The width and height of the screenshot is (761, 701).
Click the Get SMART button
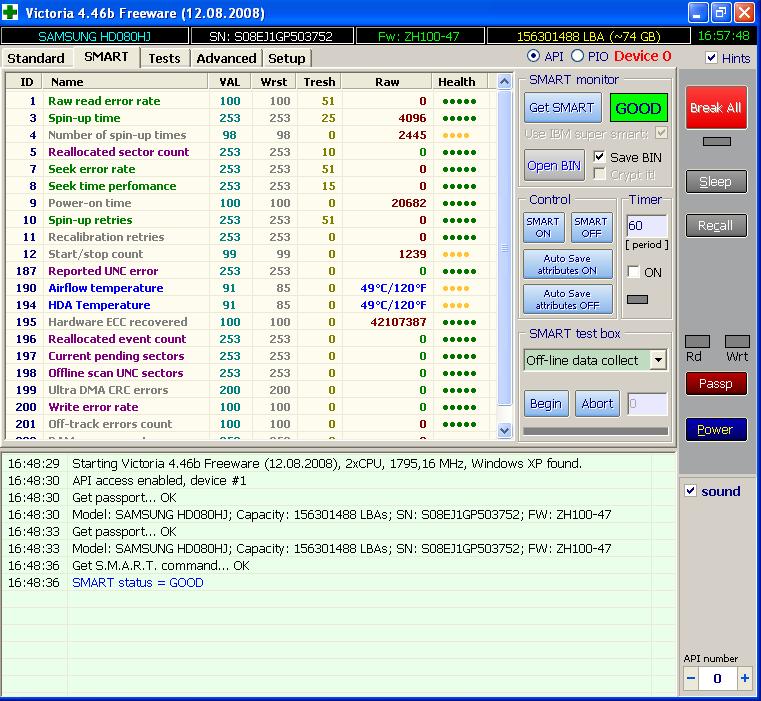[562, 108]
